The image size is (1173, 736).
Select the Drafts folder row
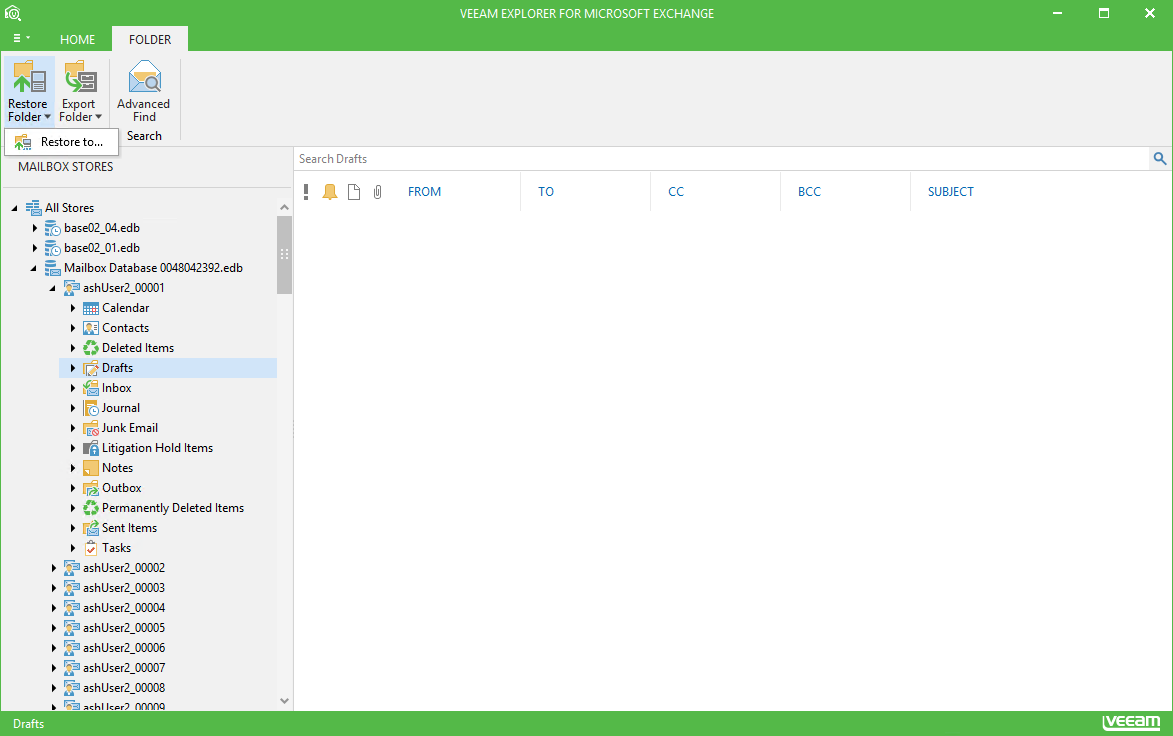[x=168, y=368]
